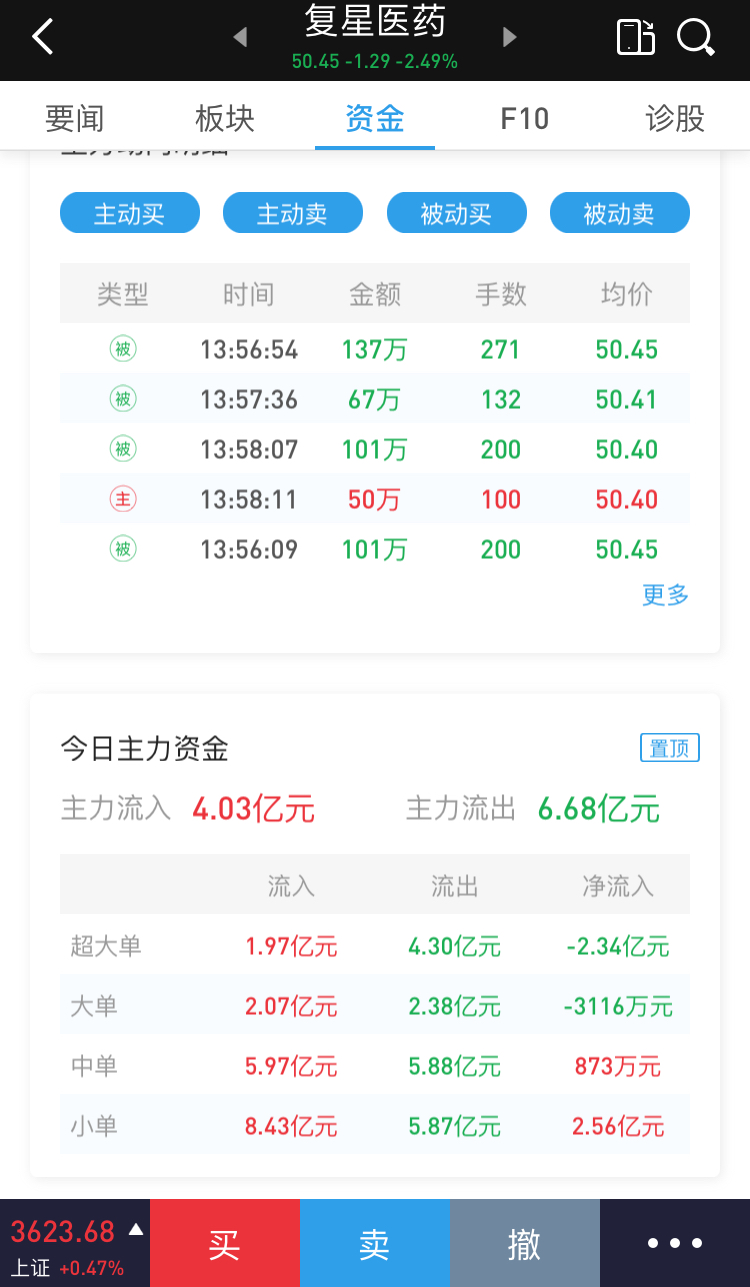Select 超大单 net flow -2.34亿元
Image resolution: width=750 pixels, height=1287 pixels.
pos(618,946)
